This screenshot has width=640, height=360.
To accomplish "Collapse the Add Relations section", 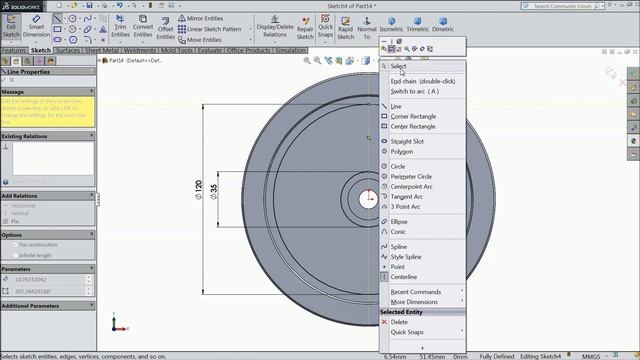I will pyautogui.click(x=91, y=196).
